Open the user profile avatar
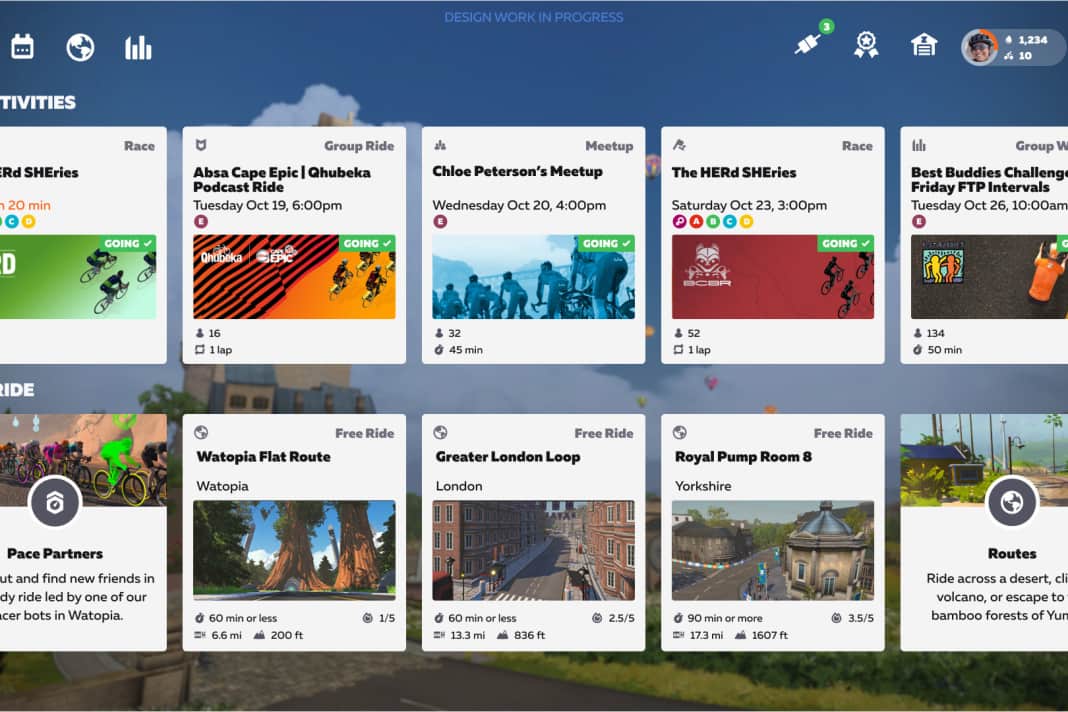 980,47
